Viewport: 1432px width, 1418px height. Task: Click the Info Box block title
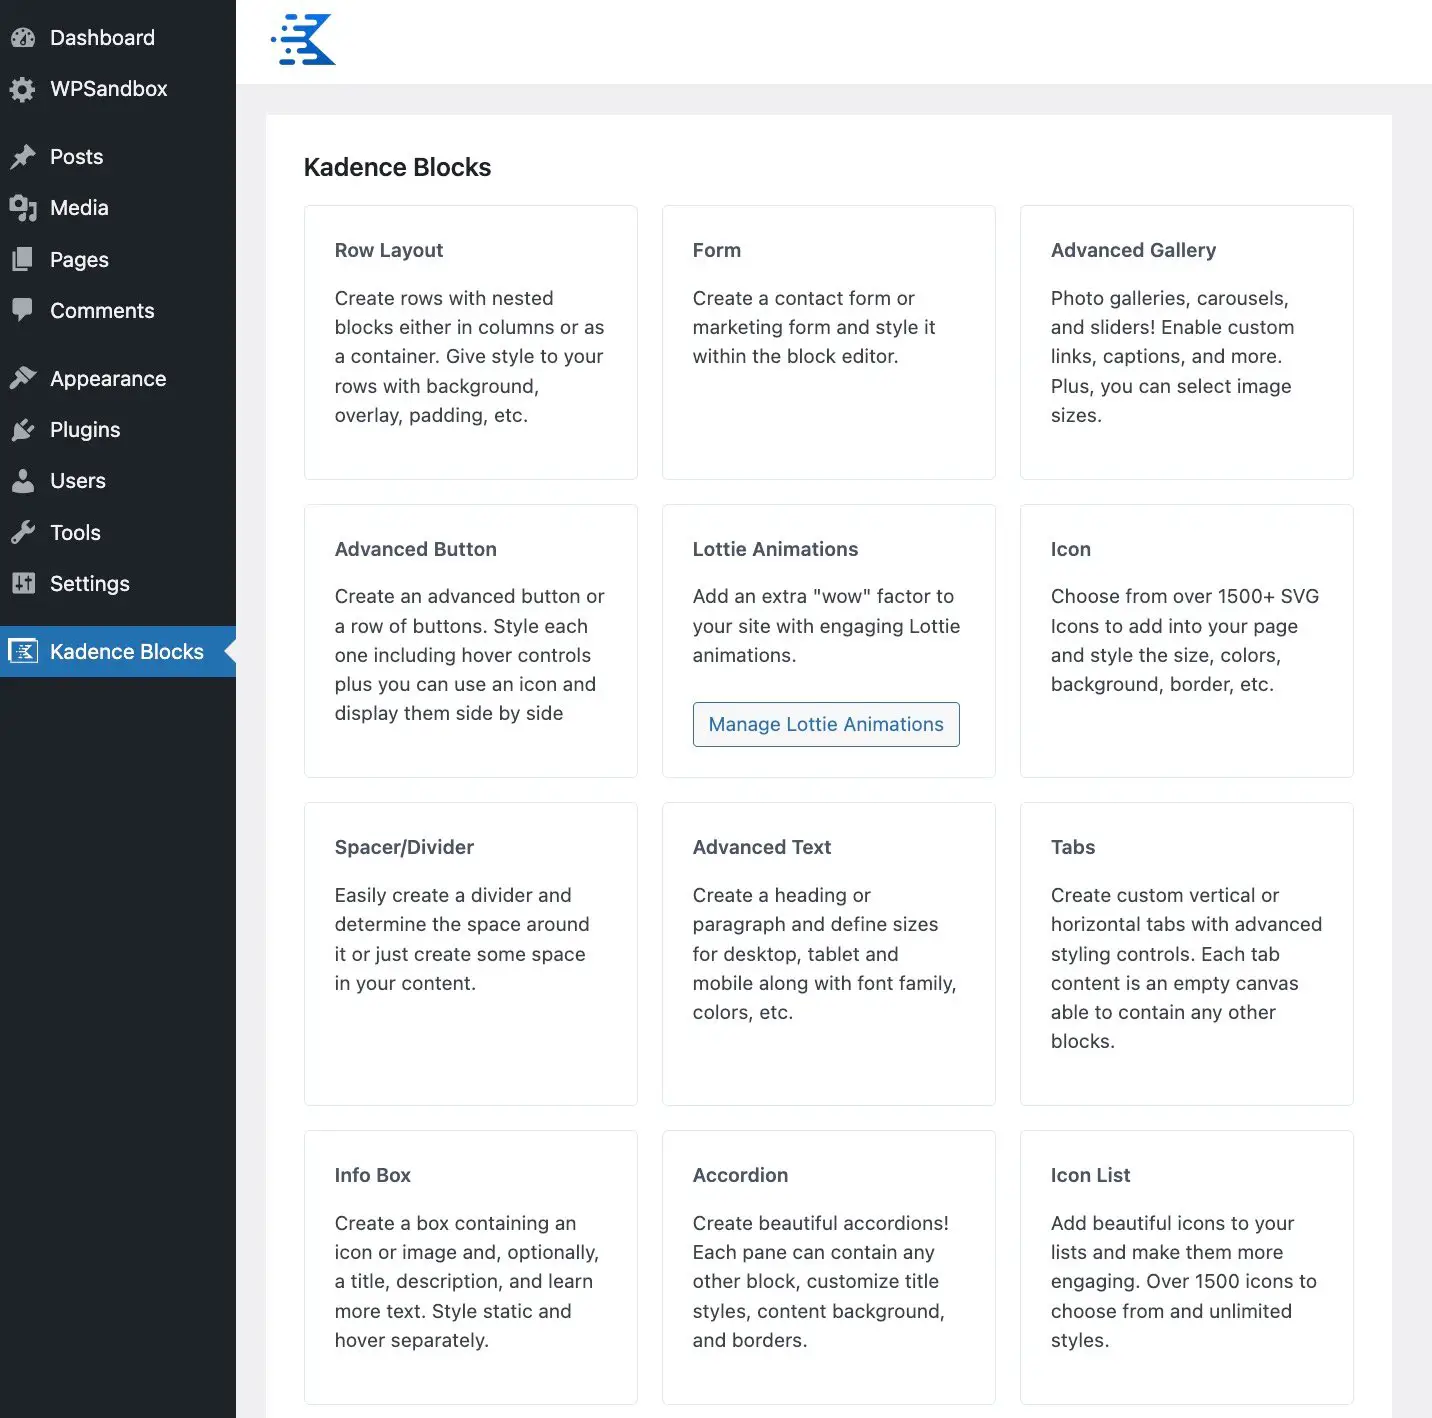[x=373, y=1175]
